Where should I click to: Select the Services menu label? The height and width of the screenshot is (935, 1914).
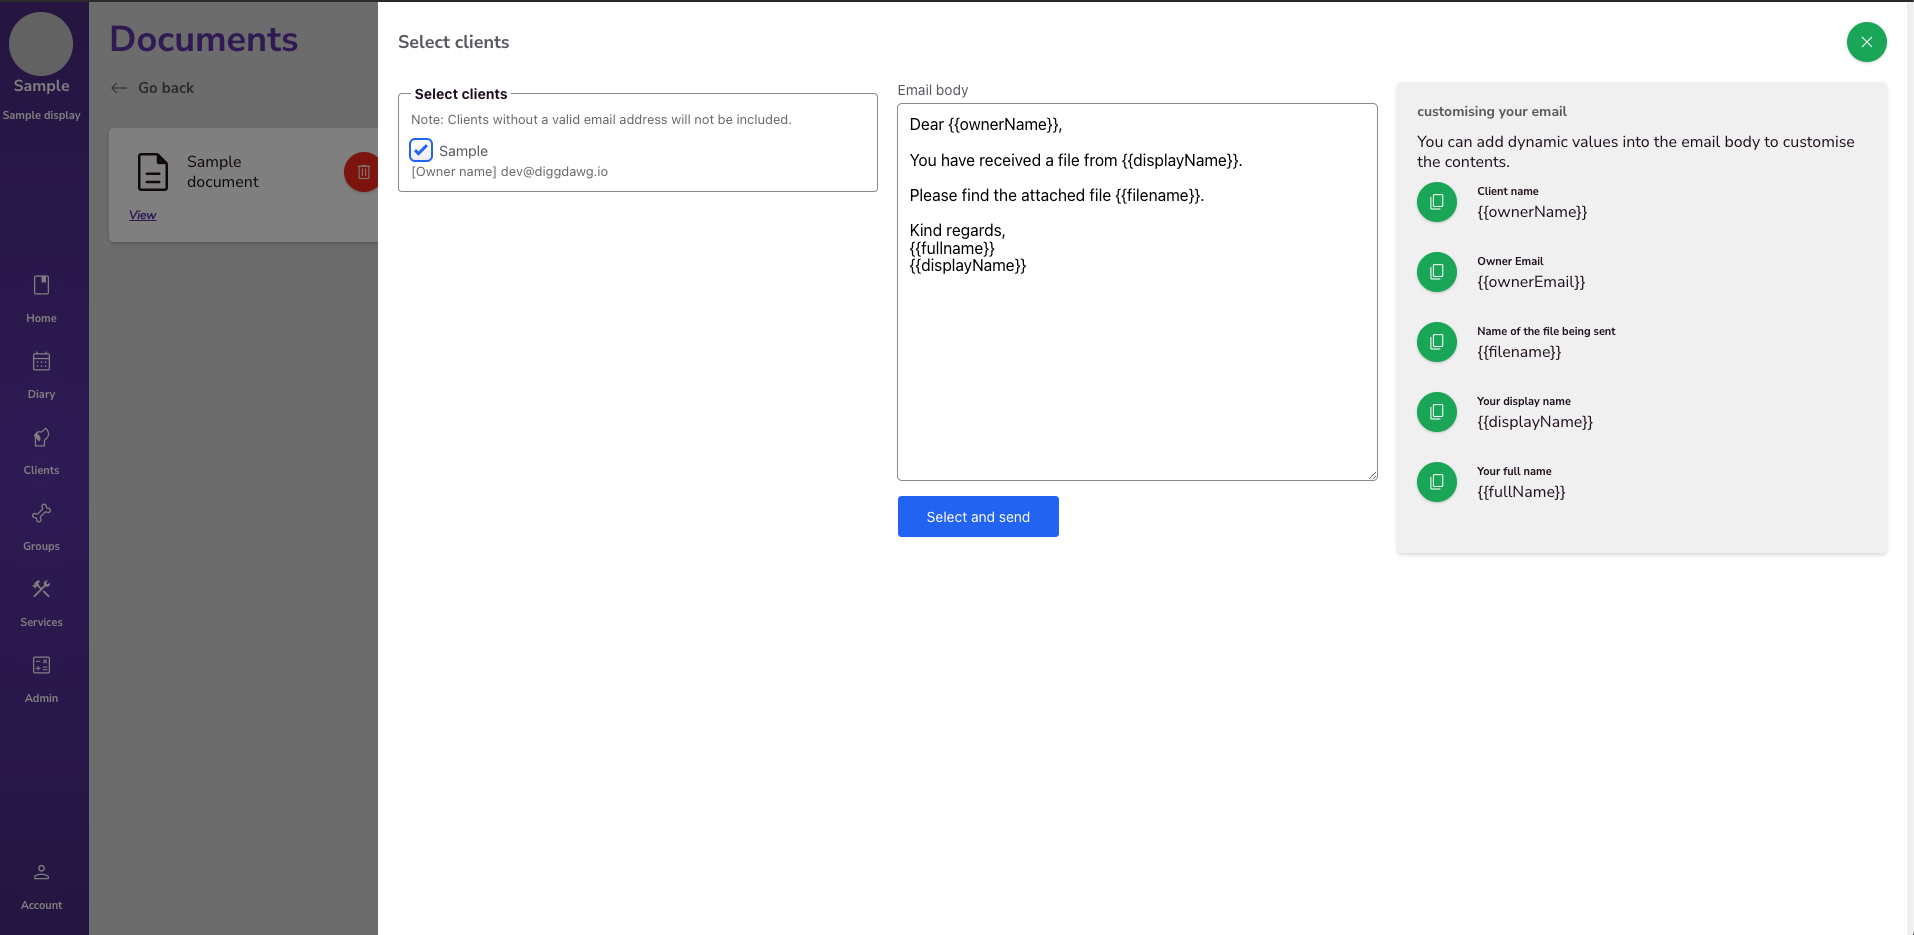tap(41, 622)
